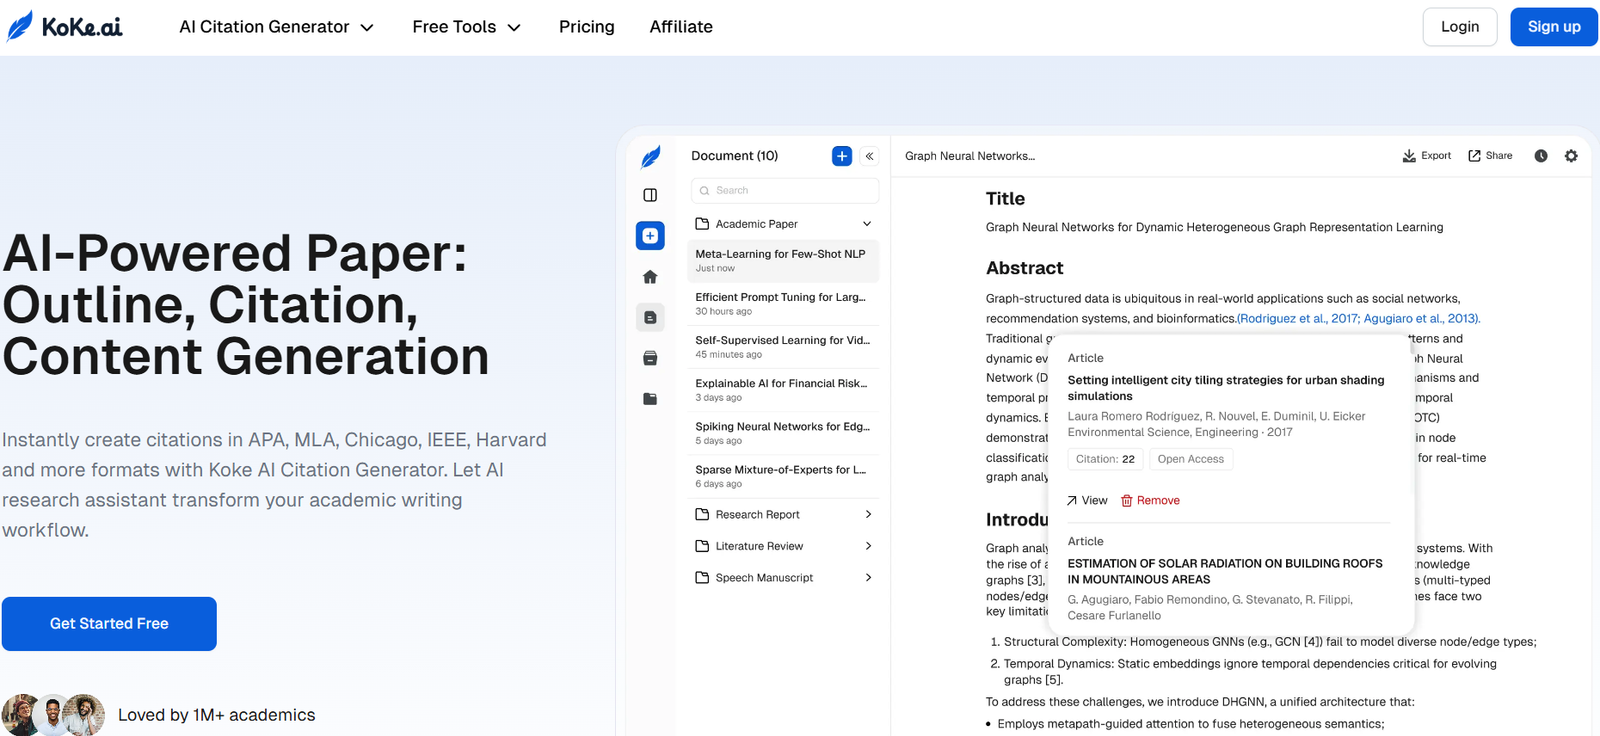This screenshot has height=736, width=1600.
Task: Click the document Search input field
Action: coord(785,190)
